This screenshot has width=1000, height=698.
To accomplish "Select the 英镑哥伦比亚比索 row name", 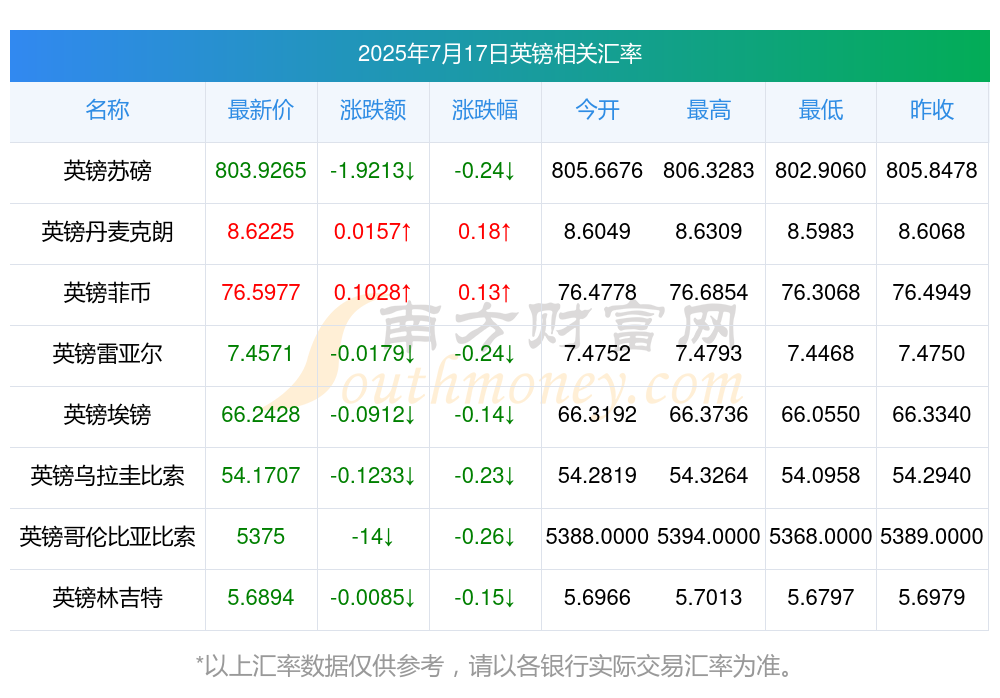I will (107, 537).
